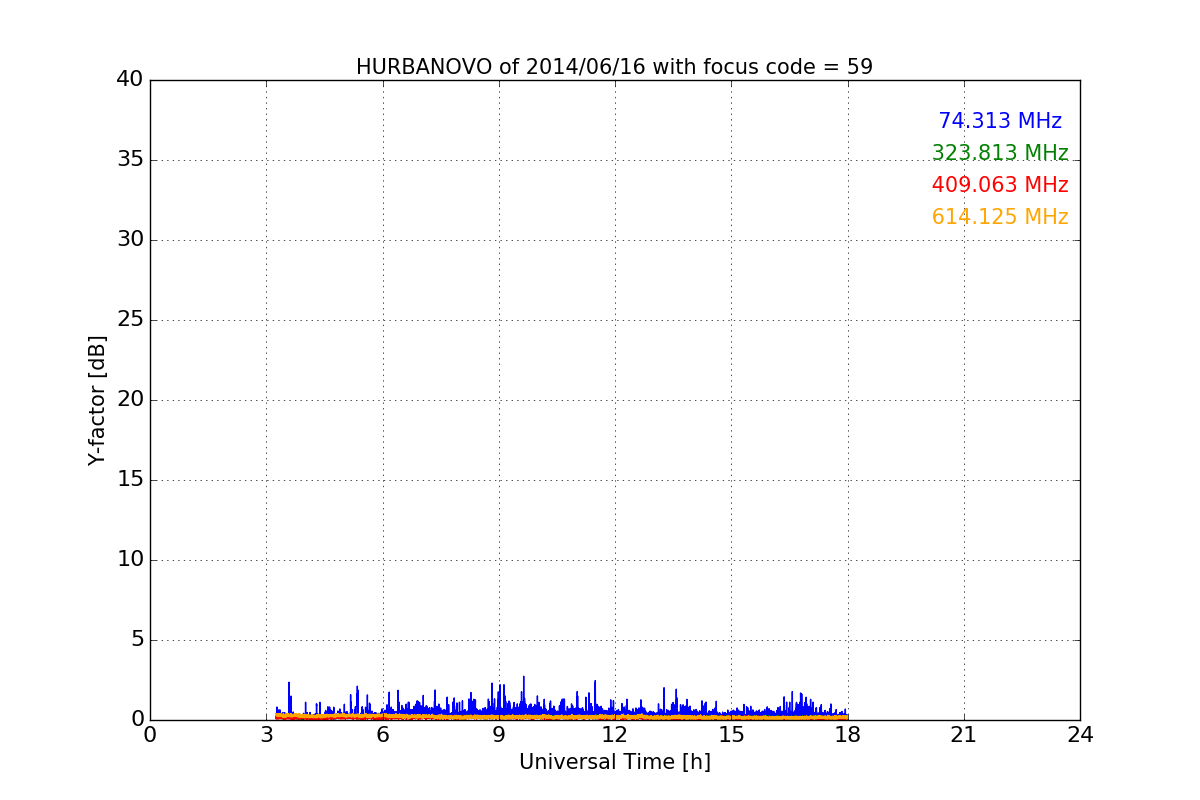
Task: Click the y-axis tick label 40
Action: point(130,80)
